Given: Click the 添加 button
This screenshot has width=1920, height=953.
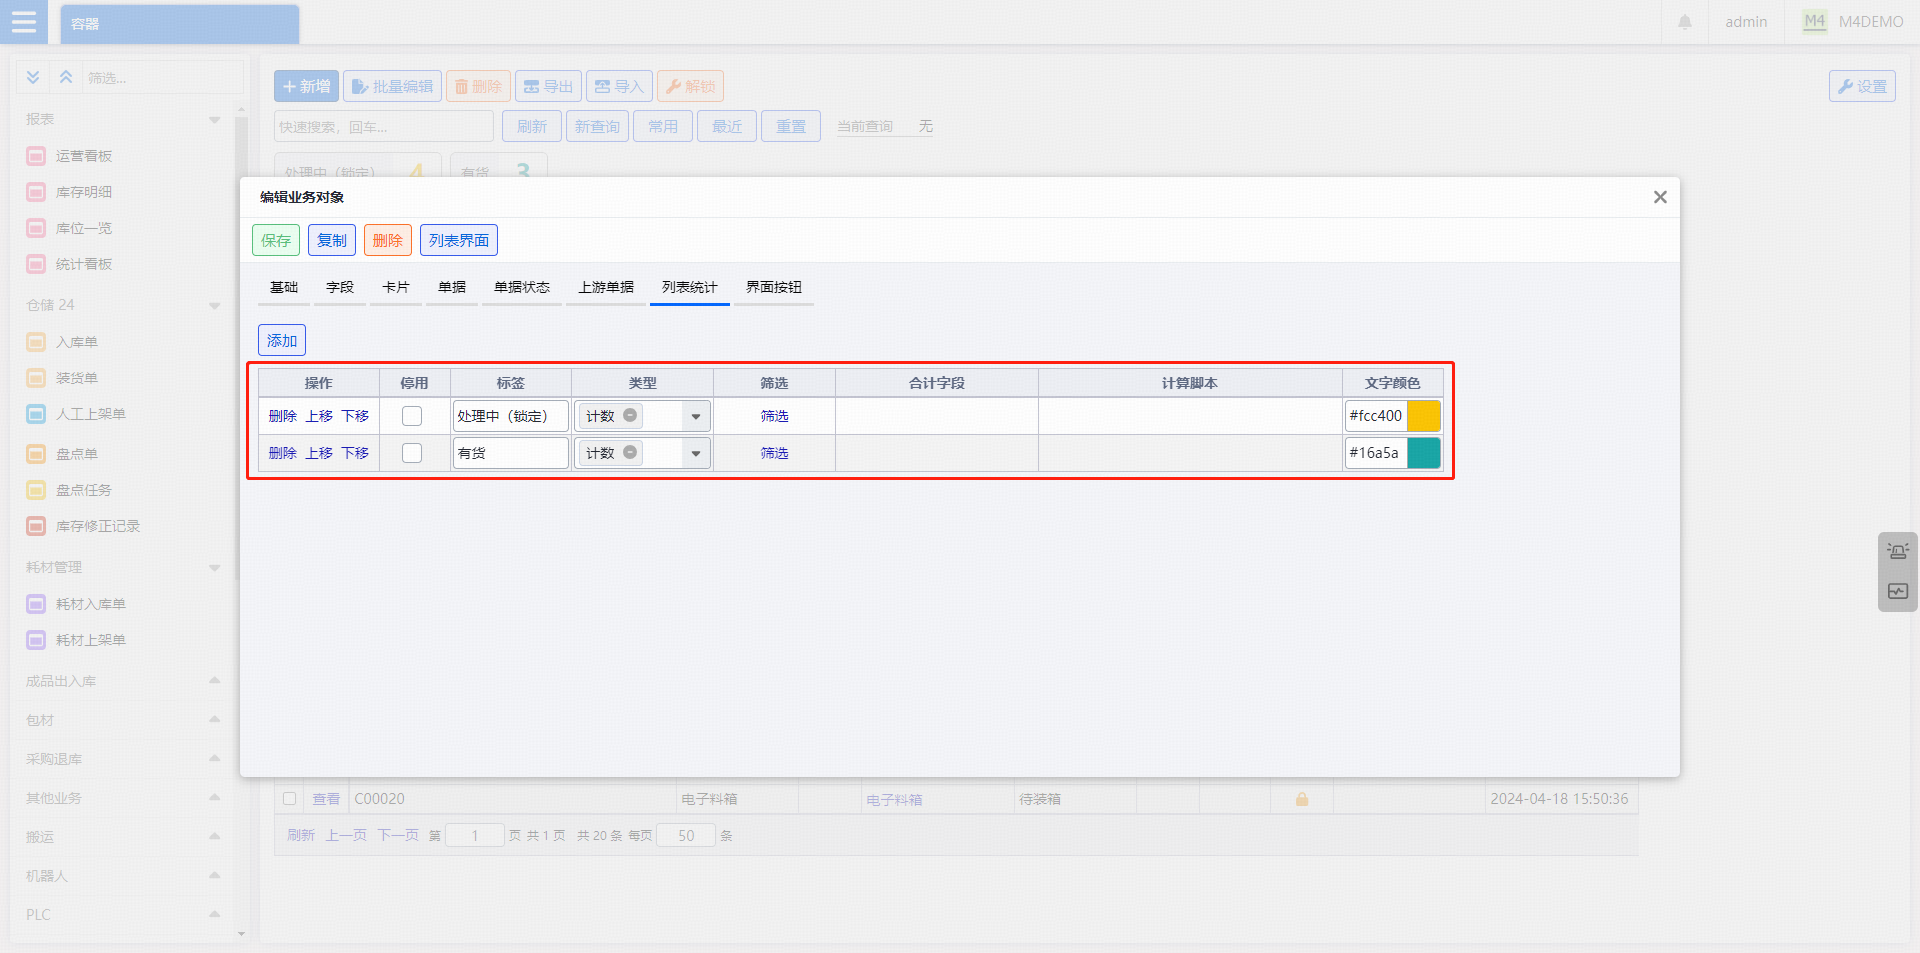Looking at the screenshot, I should click(x=282, y=340).
